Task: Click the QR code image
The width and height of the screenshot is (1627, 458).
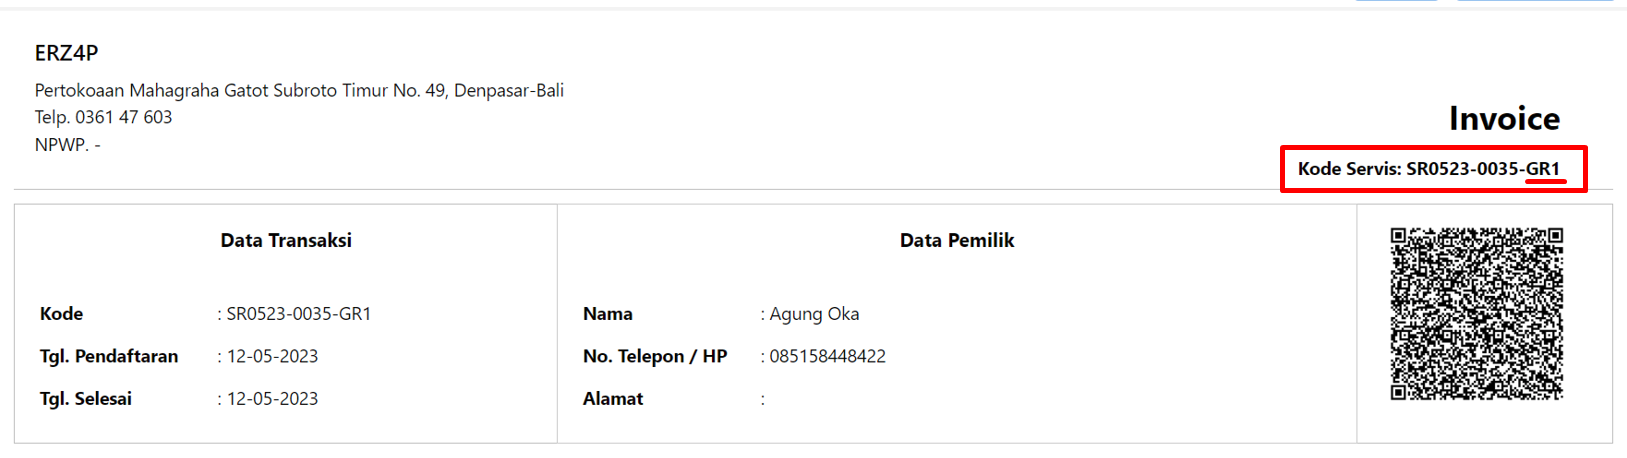Action: tap(1476, 314)
